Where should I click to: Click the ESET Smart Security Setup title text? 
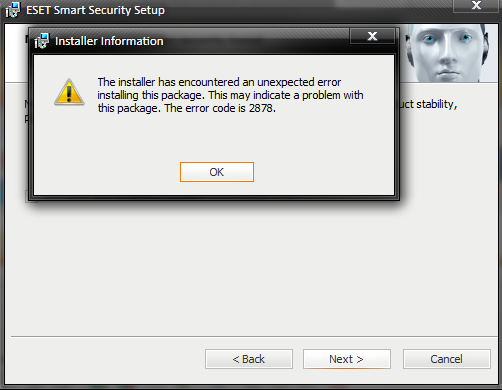(95, 10)
